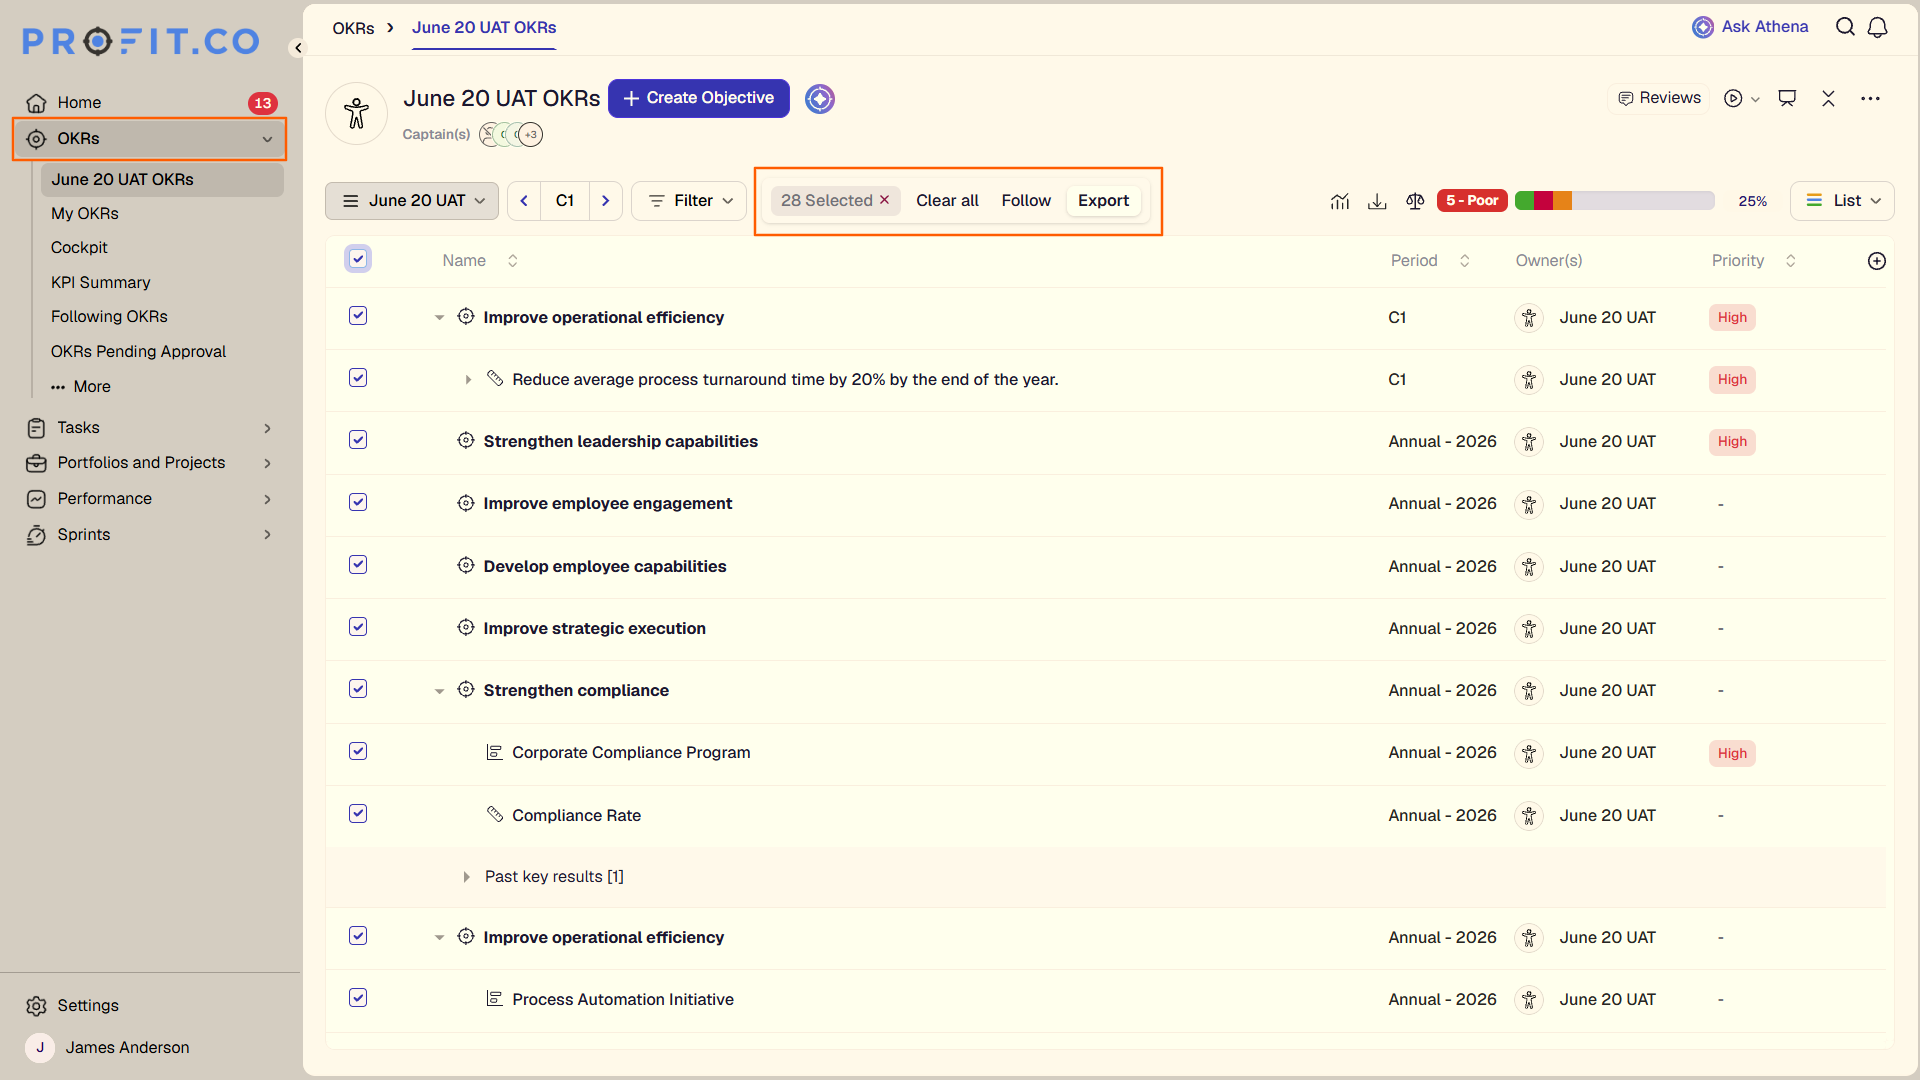Expand the Reduce average process turnaround key result
Viewport: 1920px width, 1080px height.
468,380
